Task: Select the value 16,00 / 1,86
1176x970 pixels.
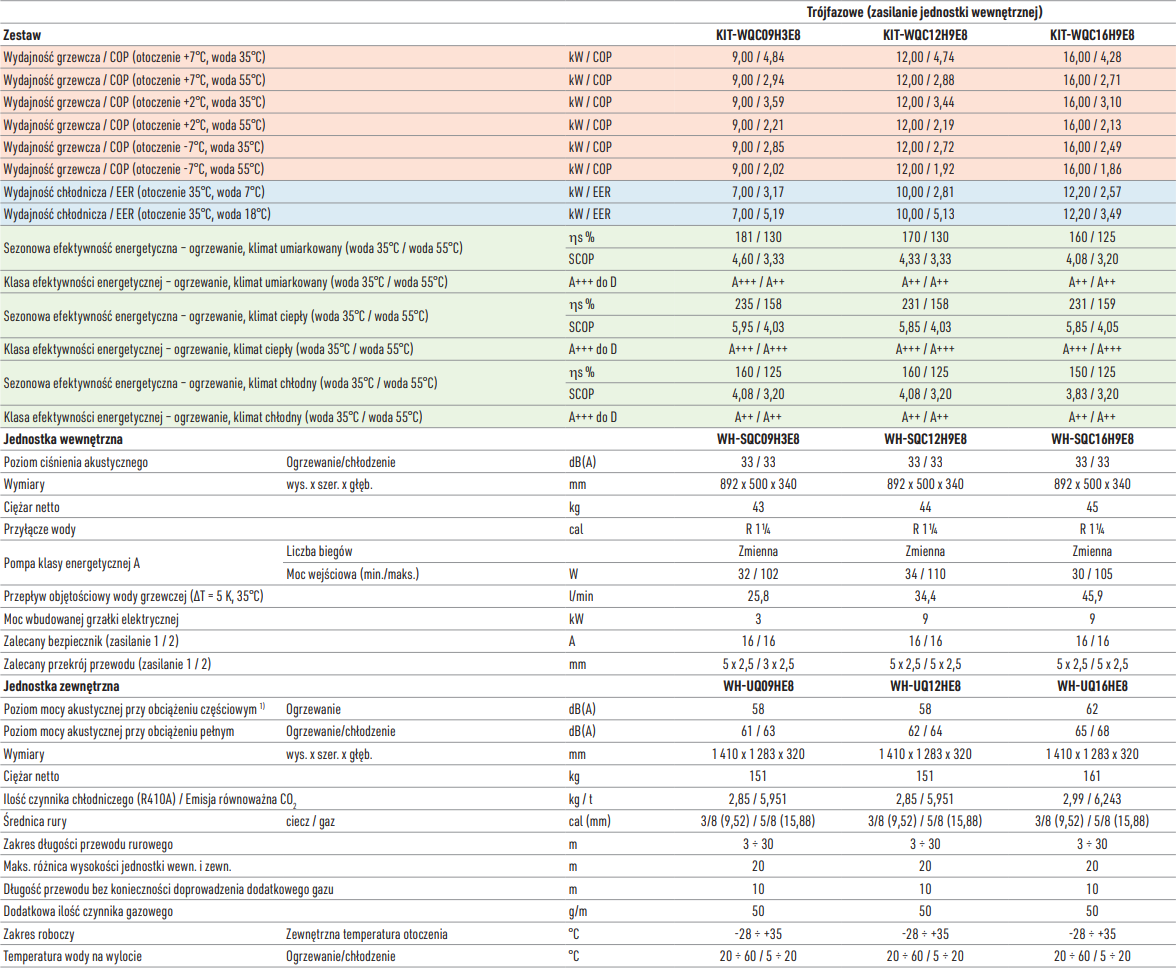Action: [1092, 169]
